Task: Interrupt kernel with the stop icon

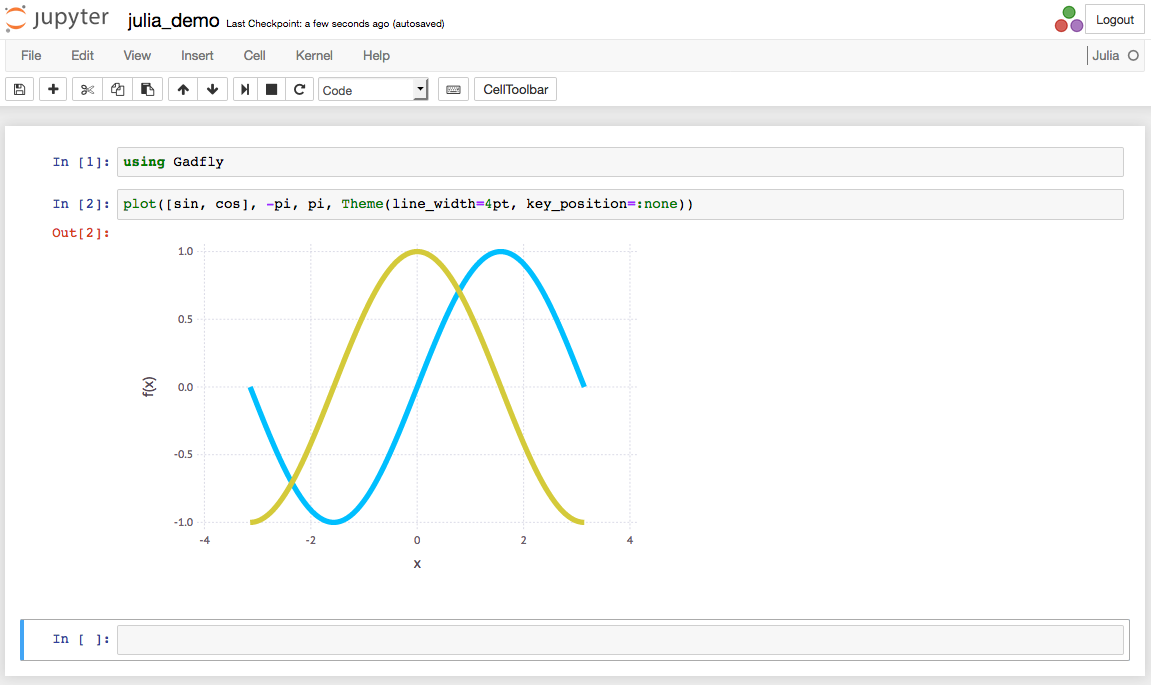Action: tap(271, 90)
